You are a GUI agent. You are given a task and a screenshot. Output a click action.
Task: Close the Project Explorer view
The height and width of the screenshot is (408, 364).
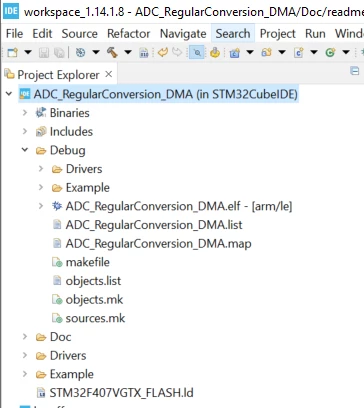[109, 74]
